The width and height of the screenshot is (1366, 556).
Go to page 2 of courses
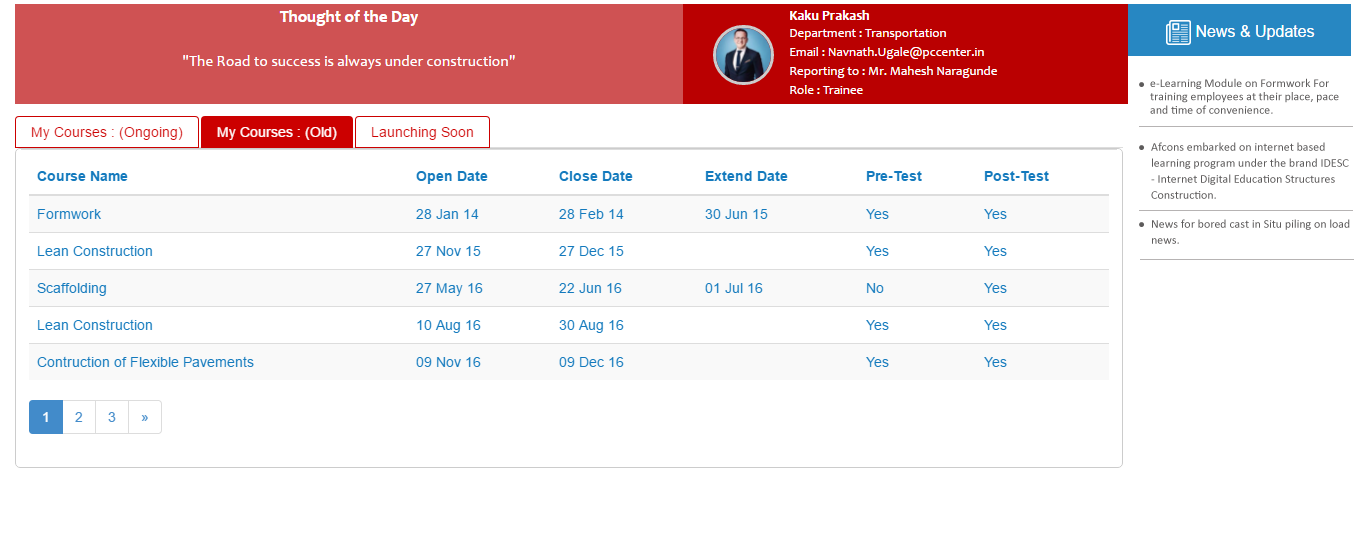pyautogui.click(x=79, y=417)
